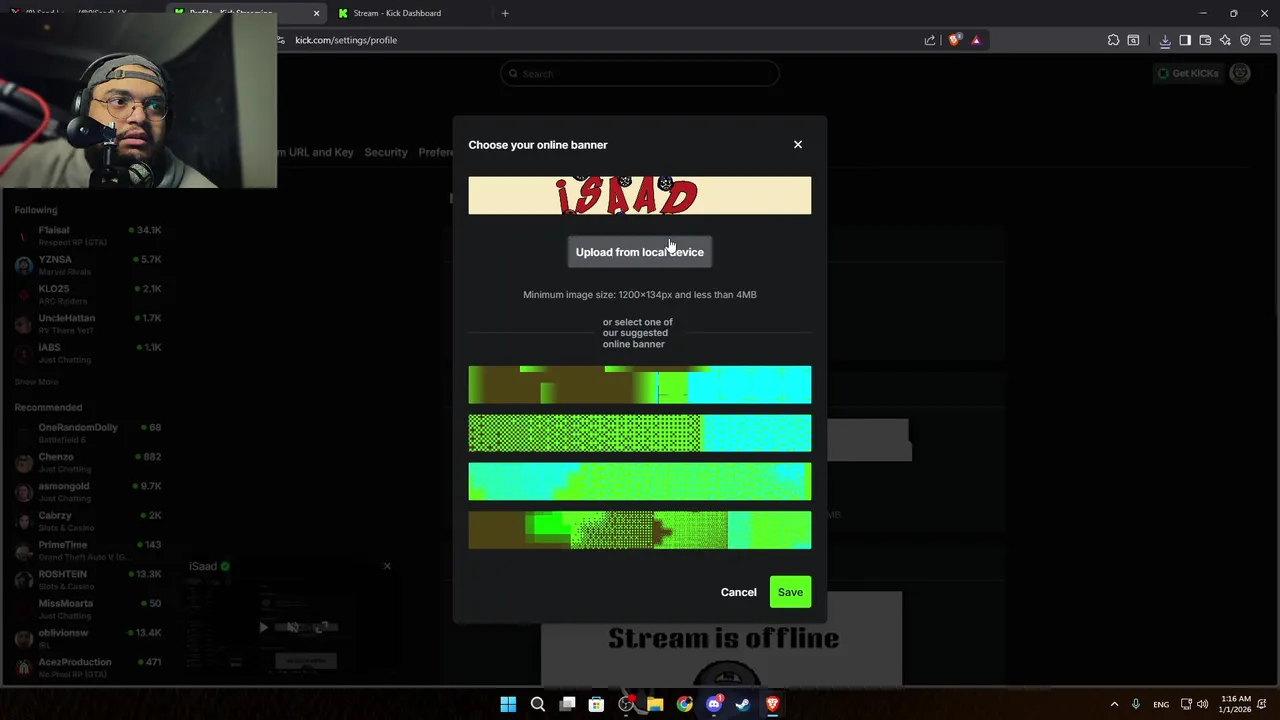Click the tab search icon in toolbar
The width and height of the screenshot is (1280, 720).
click(x=1133, y=40)
